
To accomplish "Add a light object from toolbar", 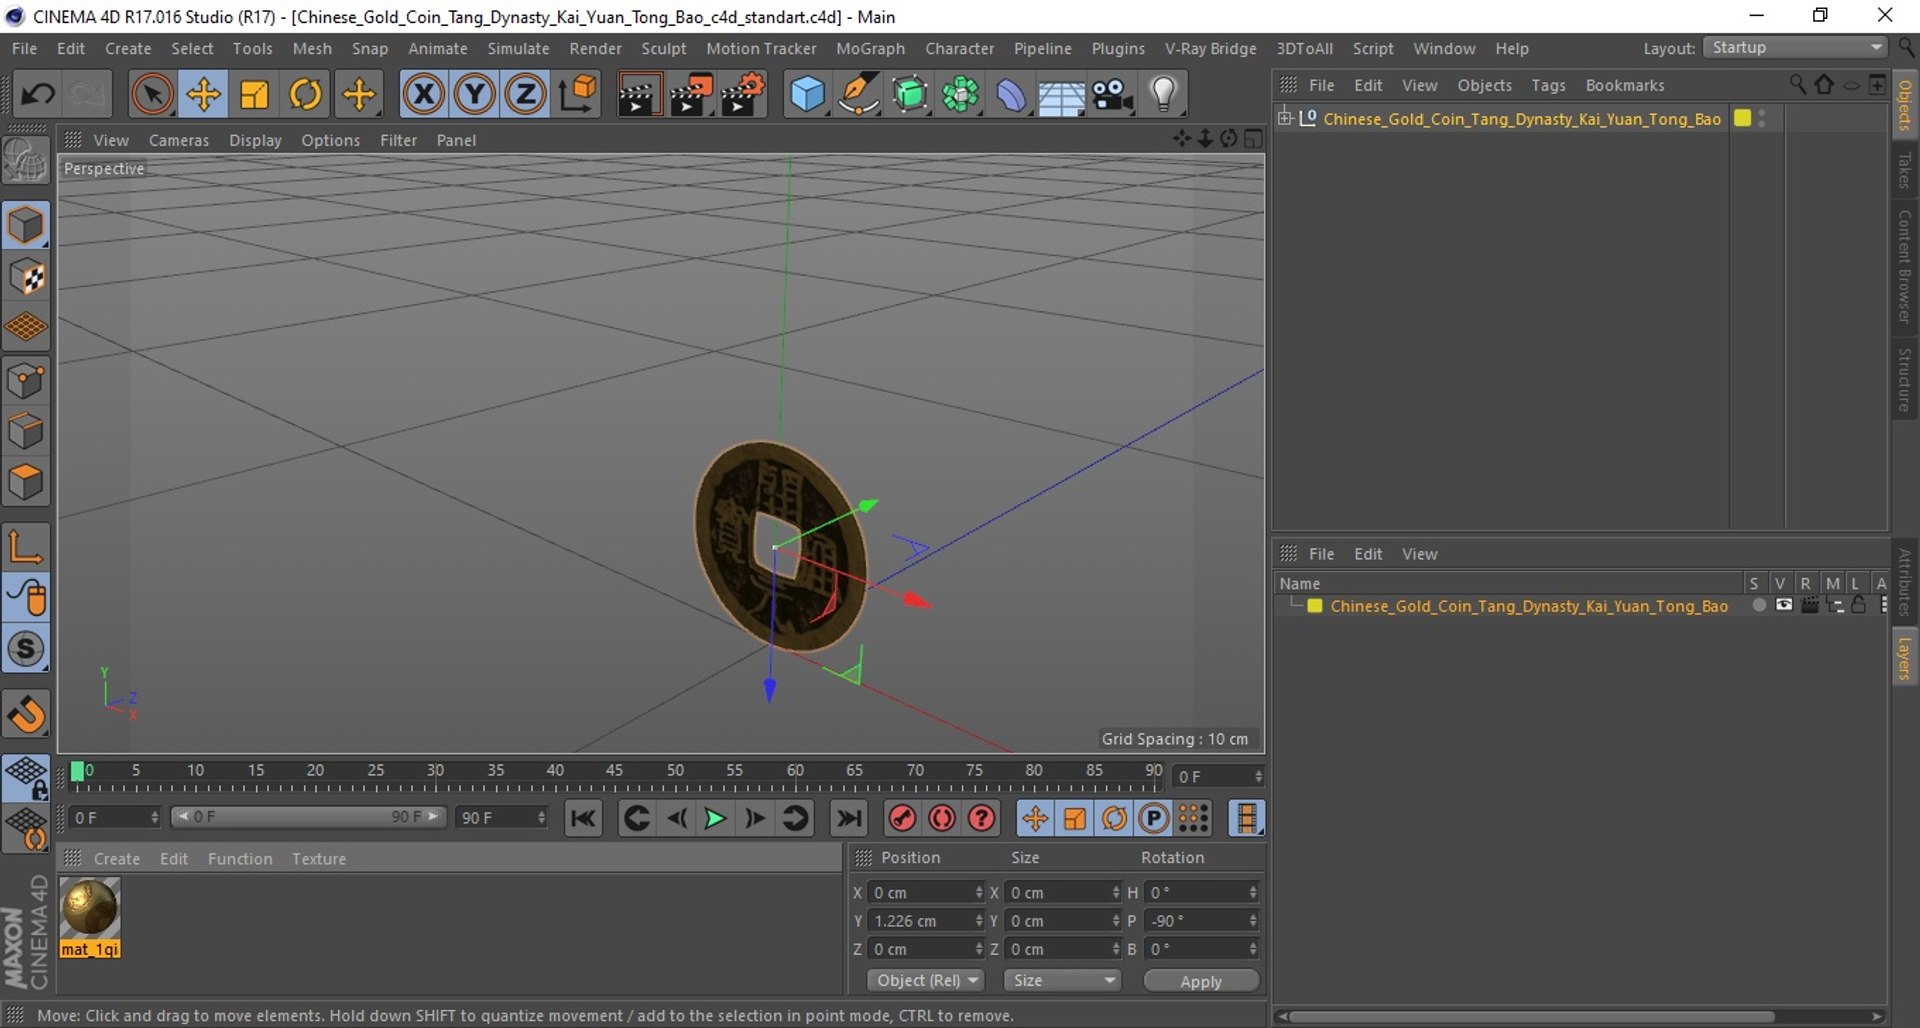I will (x=1163, y=95).
